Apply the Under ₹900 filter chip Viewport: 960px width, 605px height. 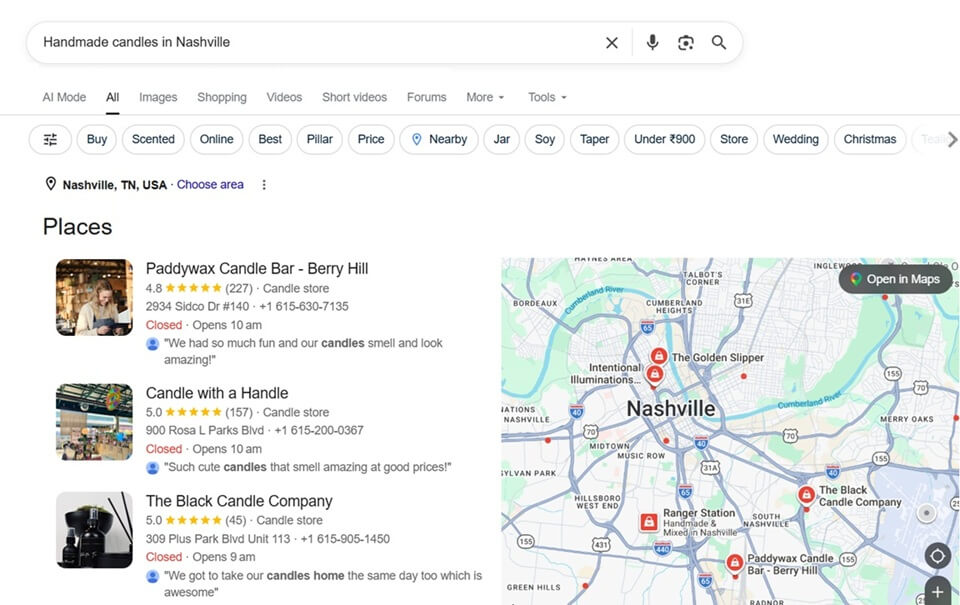[x=664, y=140]
